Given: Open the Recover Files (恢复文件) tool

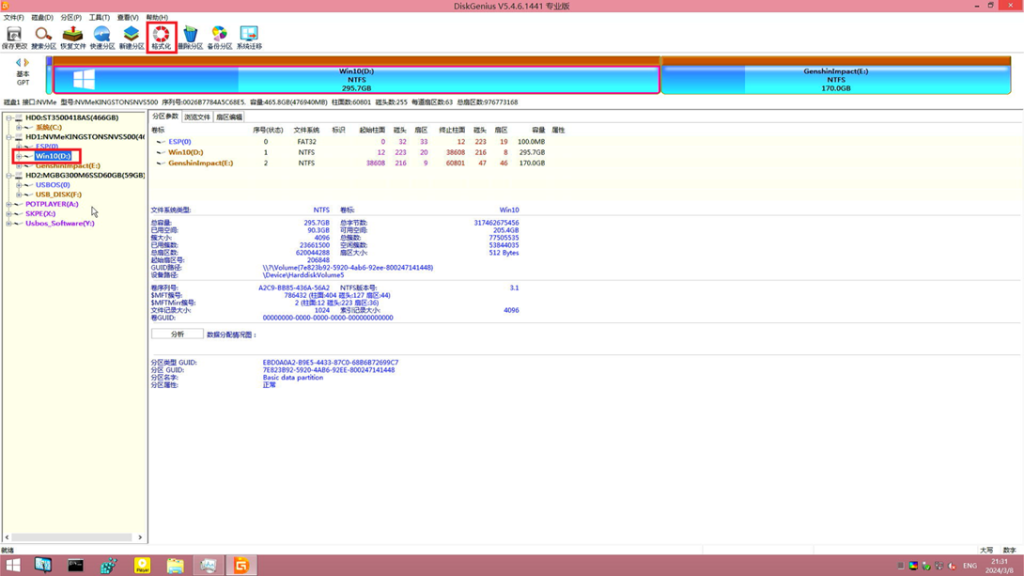Looking at the screenshot, I should point(72,36).
